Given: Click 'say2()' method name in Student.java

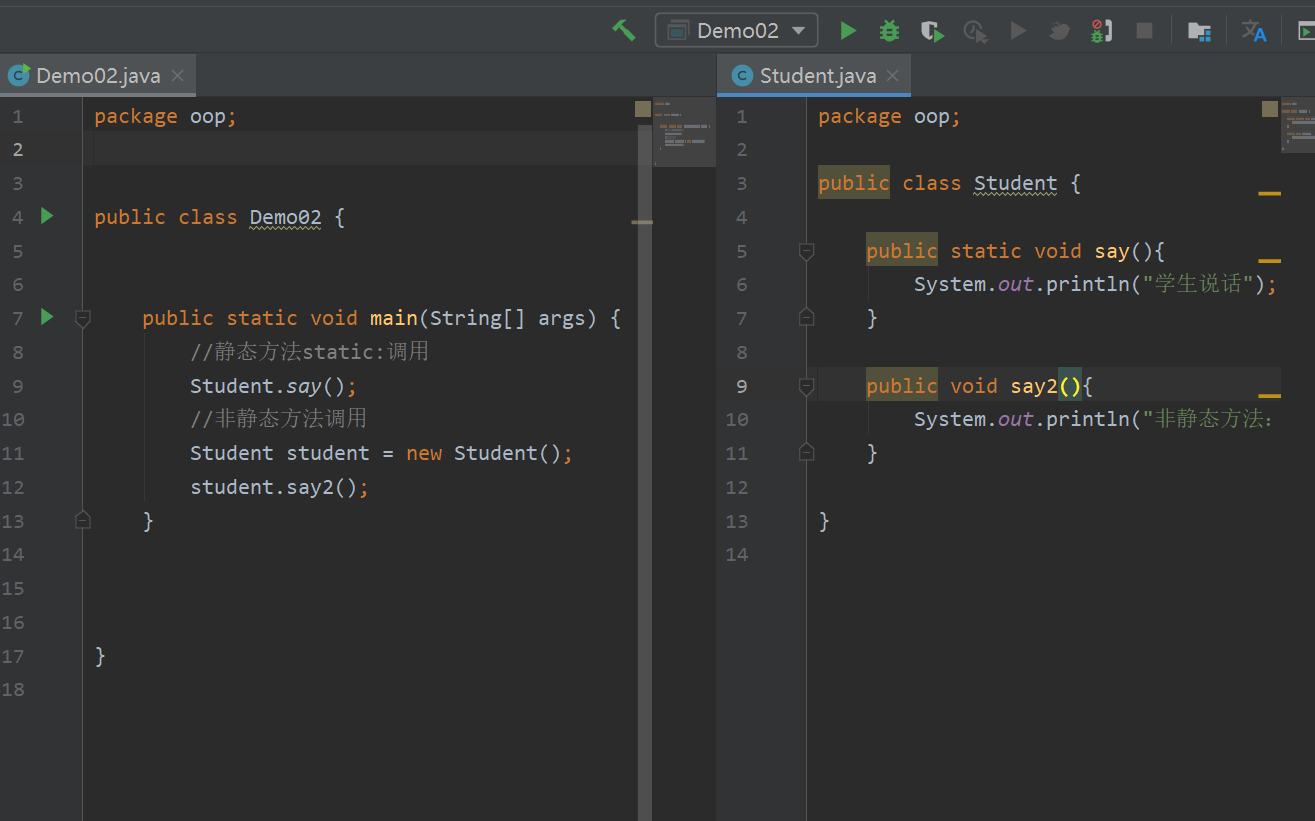Looking at the screenshot, I should tap(1046, 386).
